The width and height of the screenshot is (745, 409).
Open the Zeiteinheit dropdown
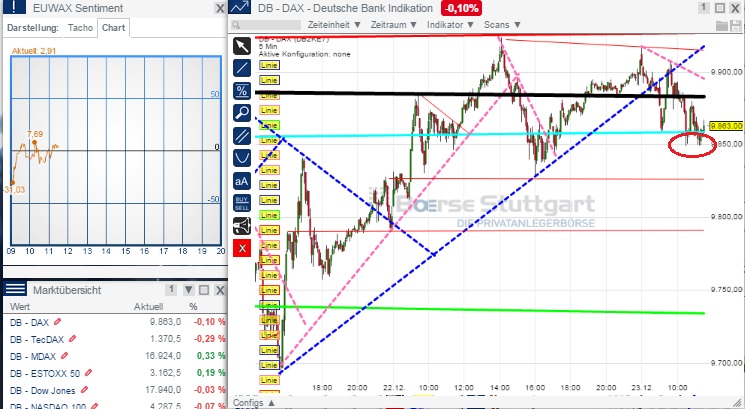[x=334, y=25]
